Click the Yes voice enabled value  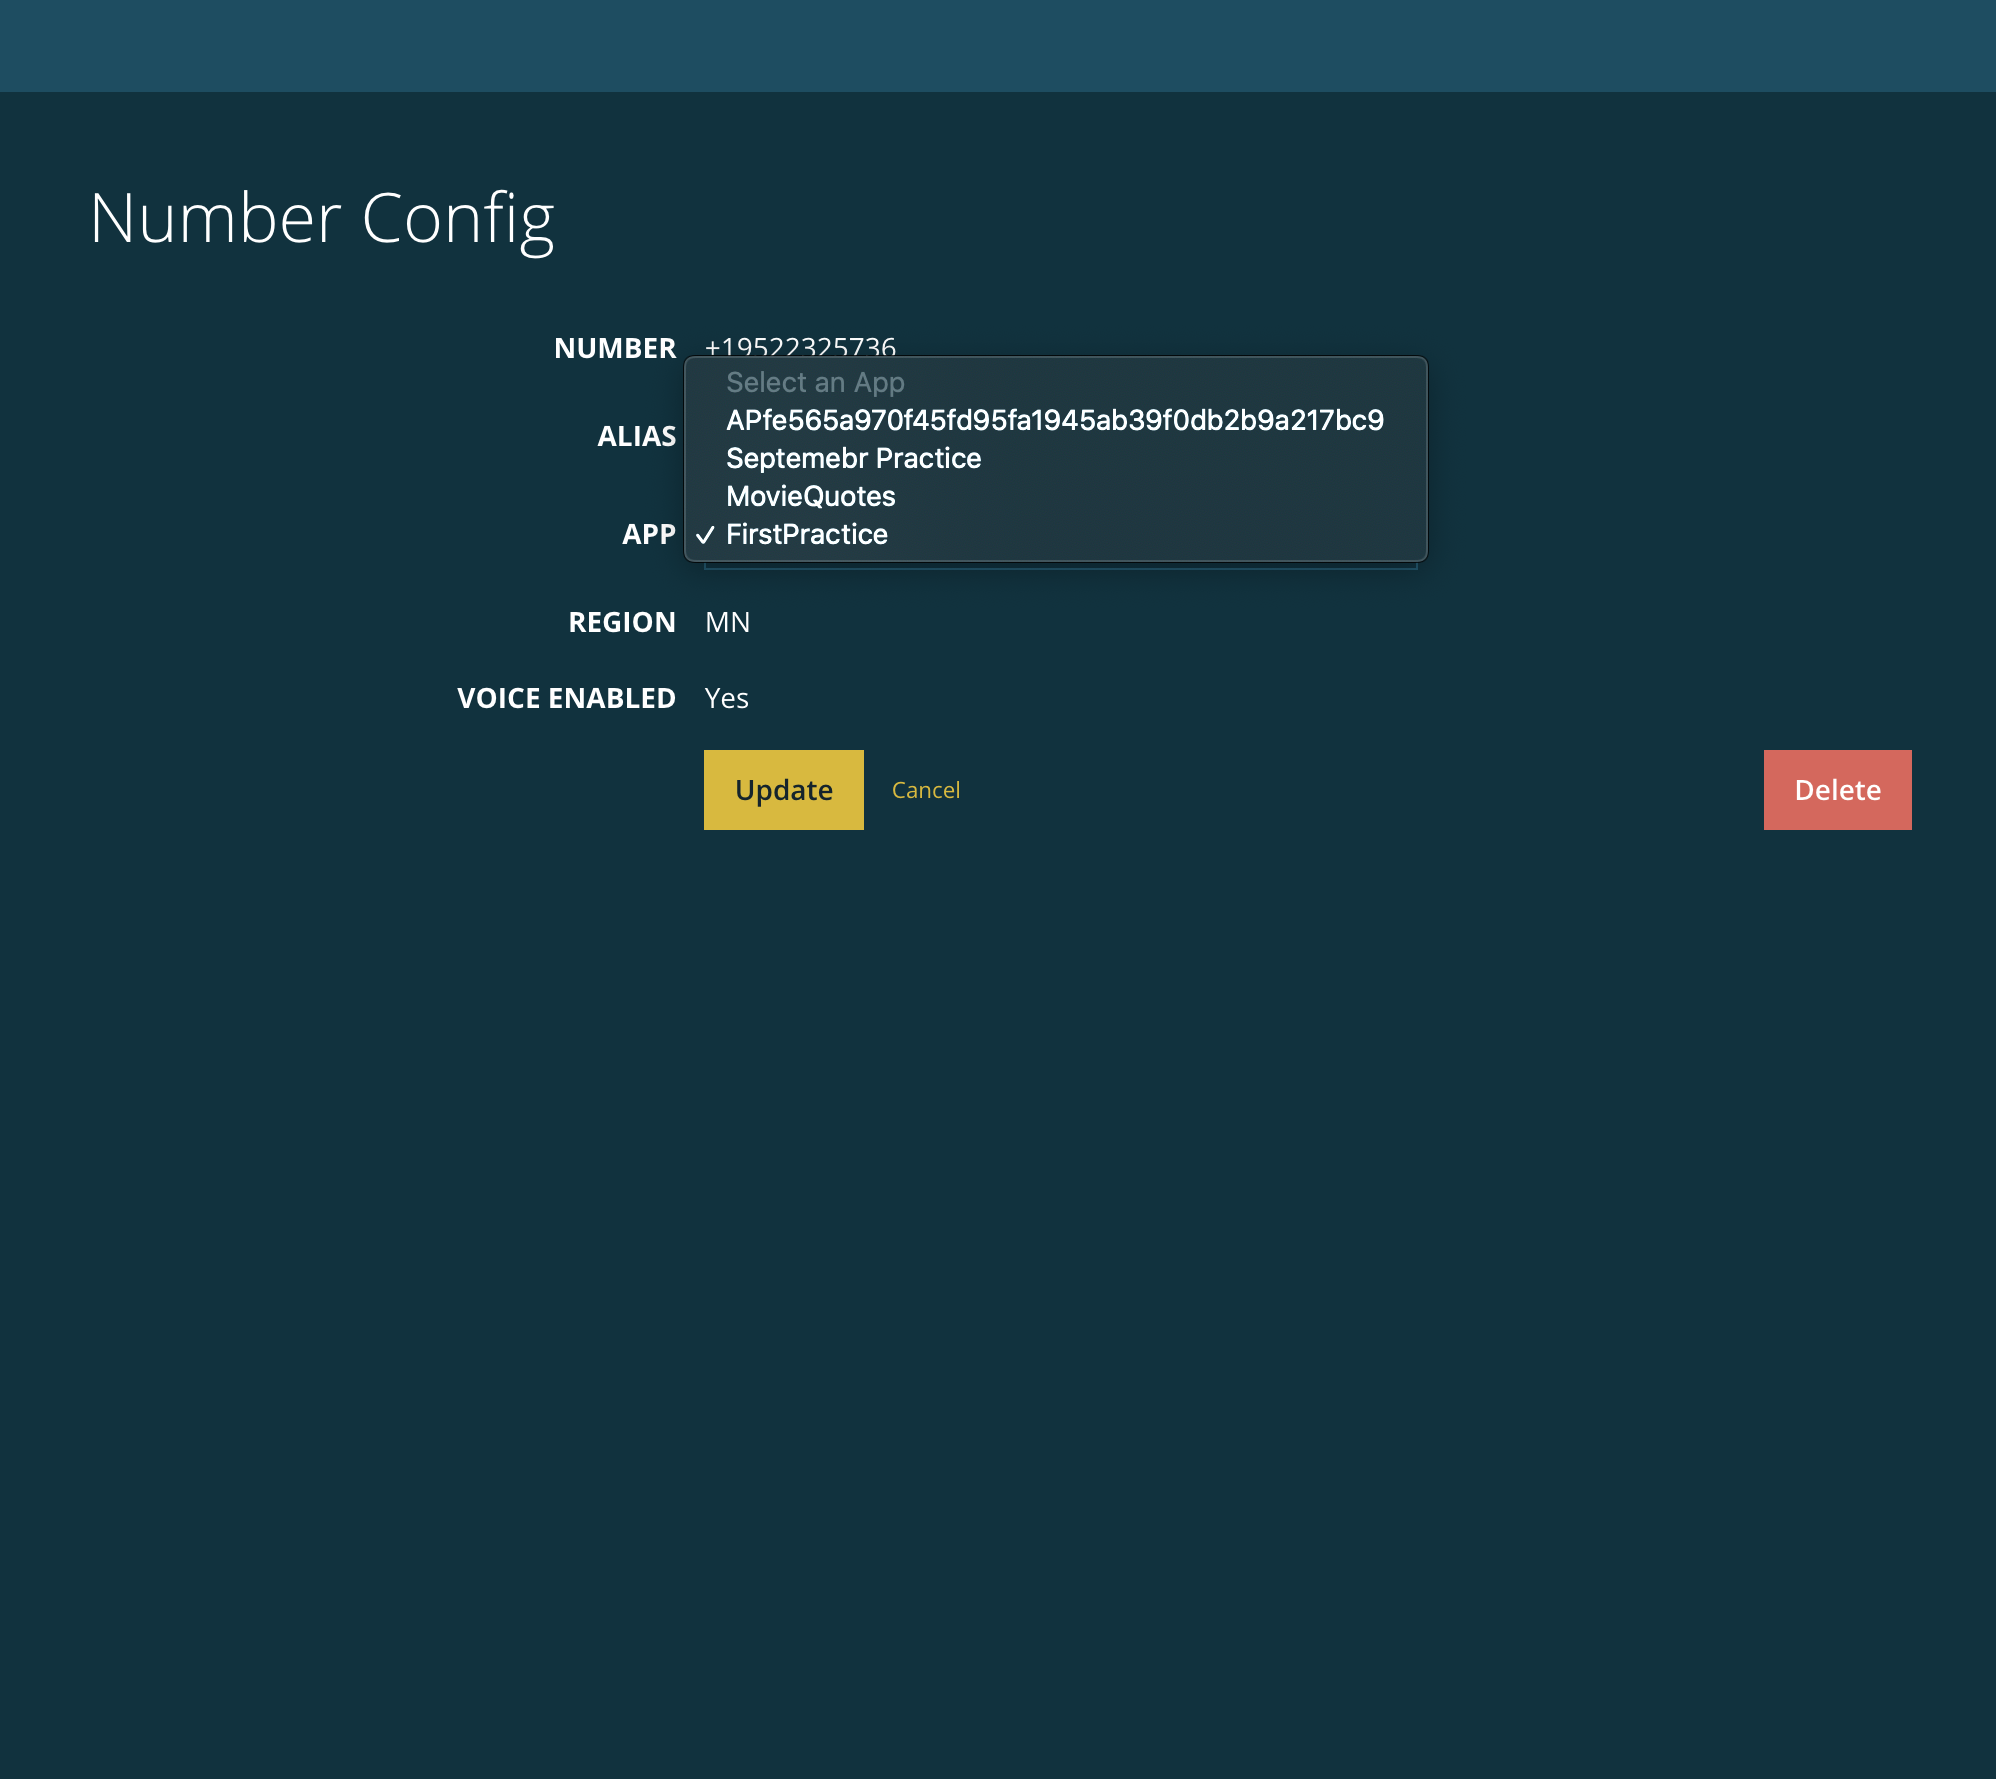pyautogui.click(x=726, y=698)
